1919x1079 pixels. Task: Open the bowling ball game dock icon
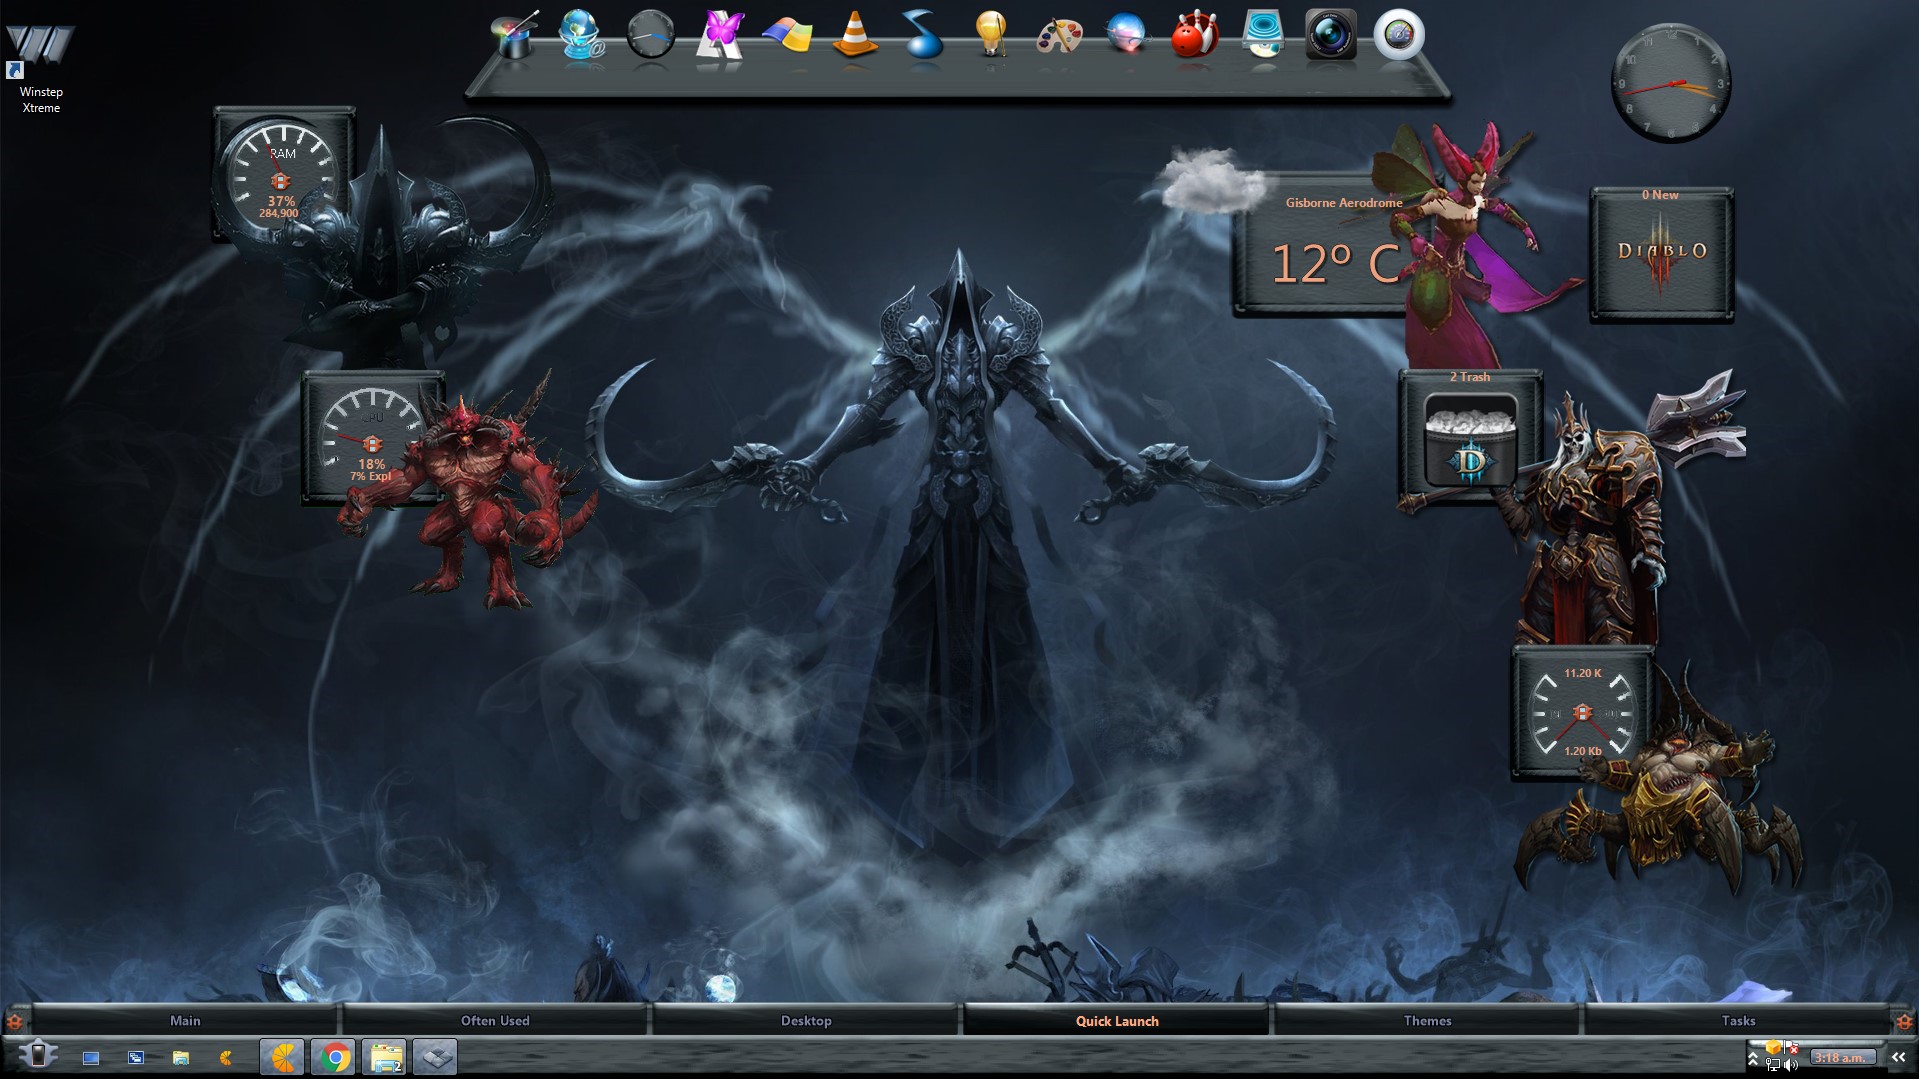(x=1194, y=35)
